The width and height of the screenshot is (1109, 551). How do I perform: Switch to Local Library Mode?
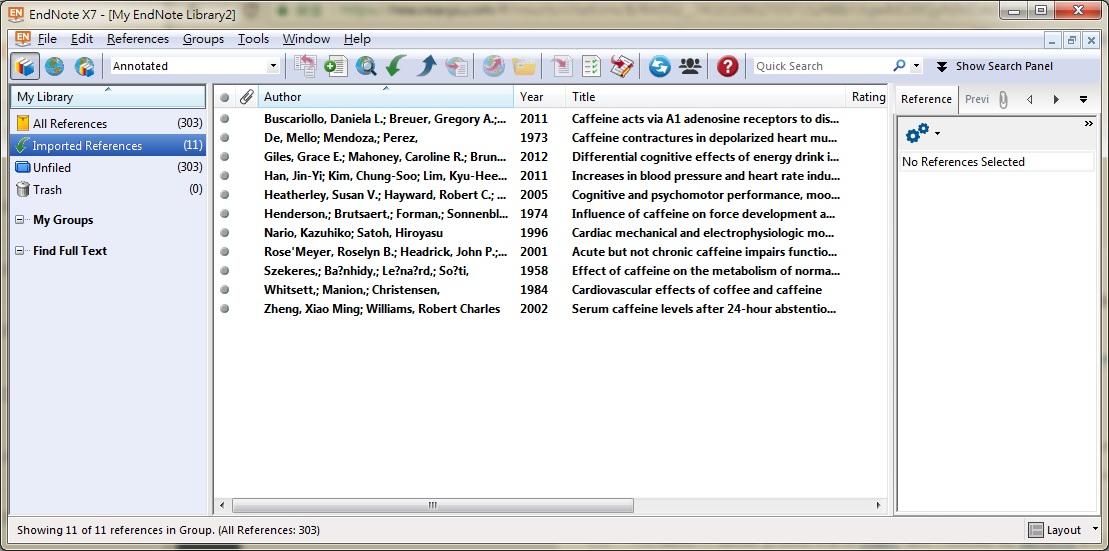coord(25,66)
